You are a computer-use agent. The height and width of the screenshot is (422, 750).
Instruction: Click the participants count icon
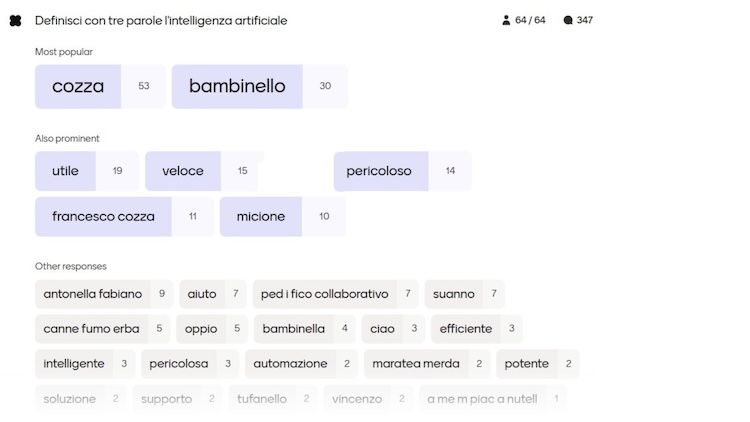(x=506, y=20)
